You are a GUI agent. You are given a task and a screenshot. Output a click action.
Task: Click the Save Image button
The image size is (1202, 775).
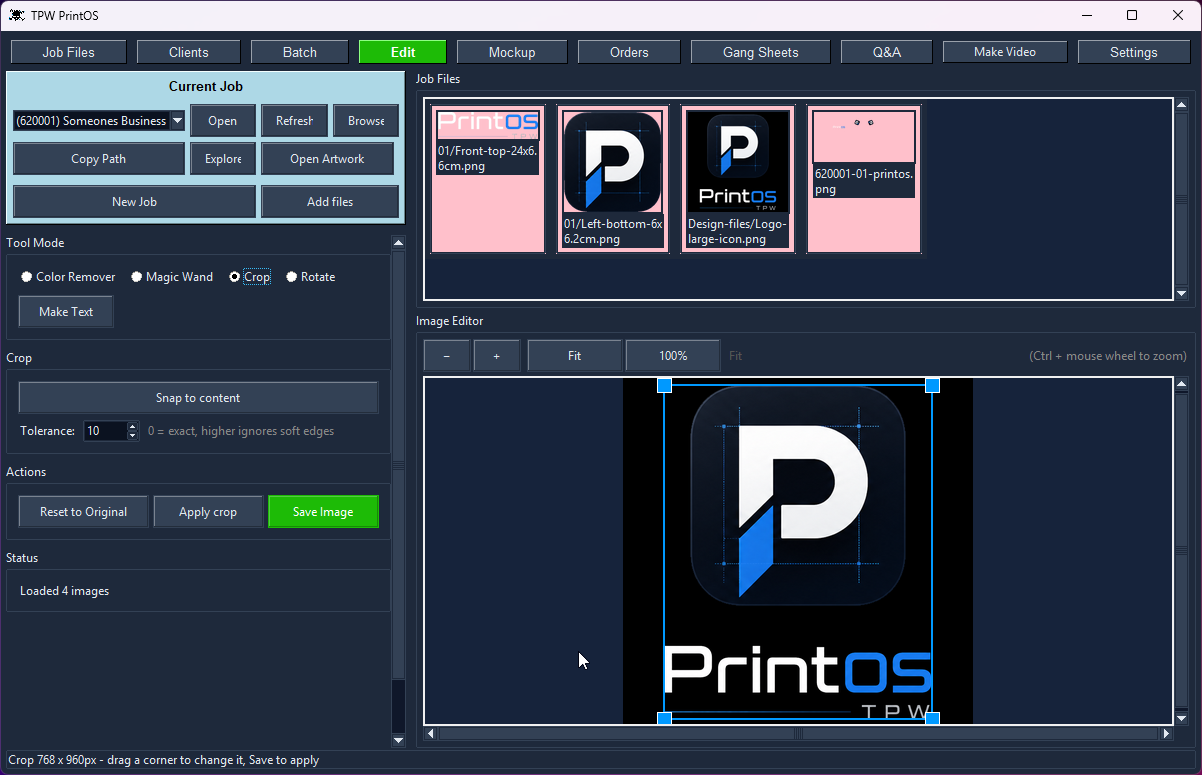323,512
